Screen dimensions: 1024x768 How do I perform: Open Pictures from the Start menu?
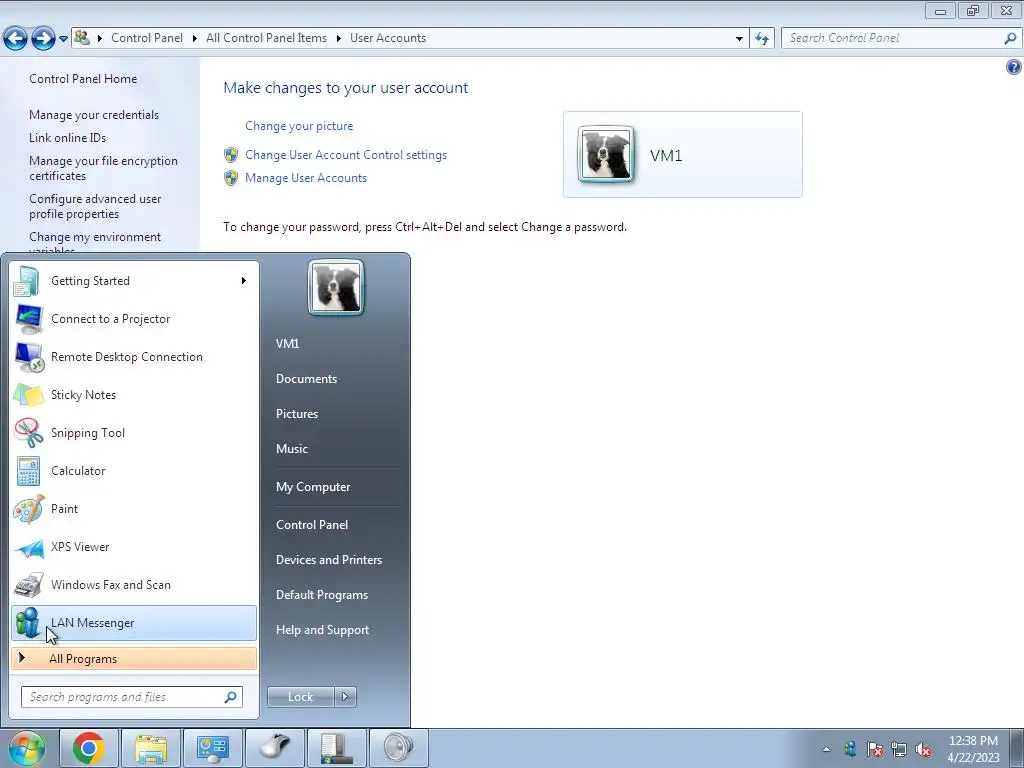pos(297,414)
